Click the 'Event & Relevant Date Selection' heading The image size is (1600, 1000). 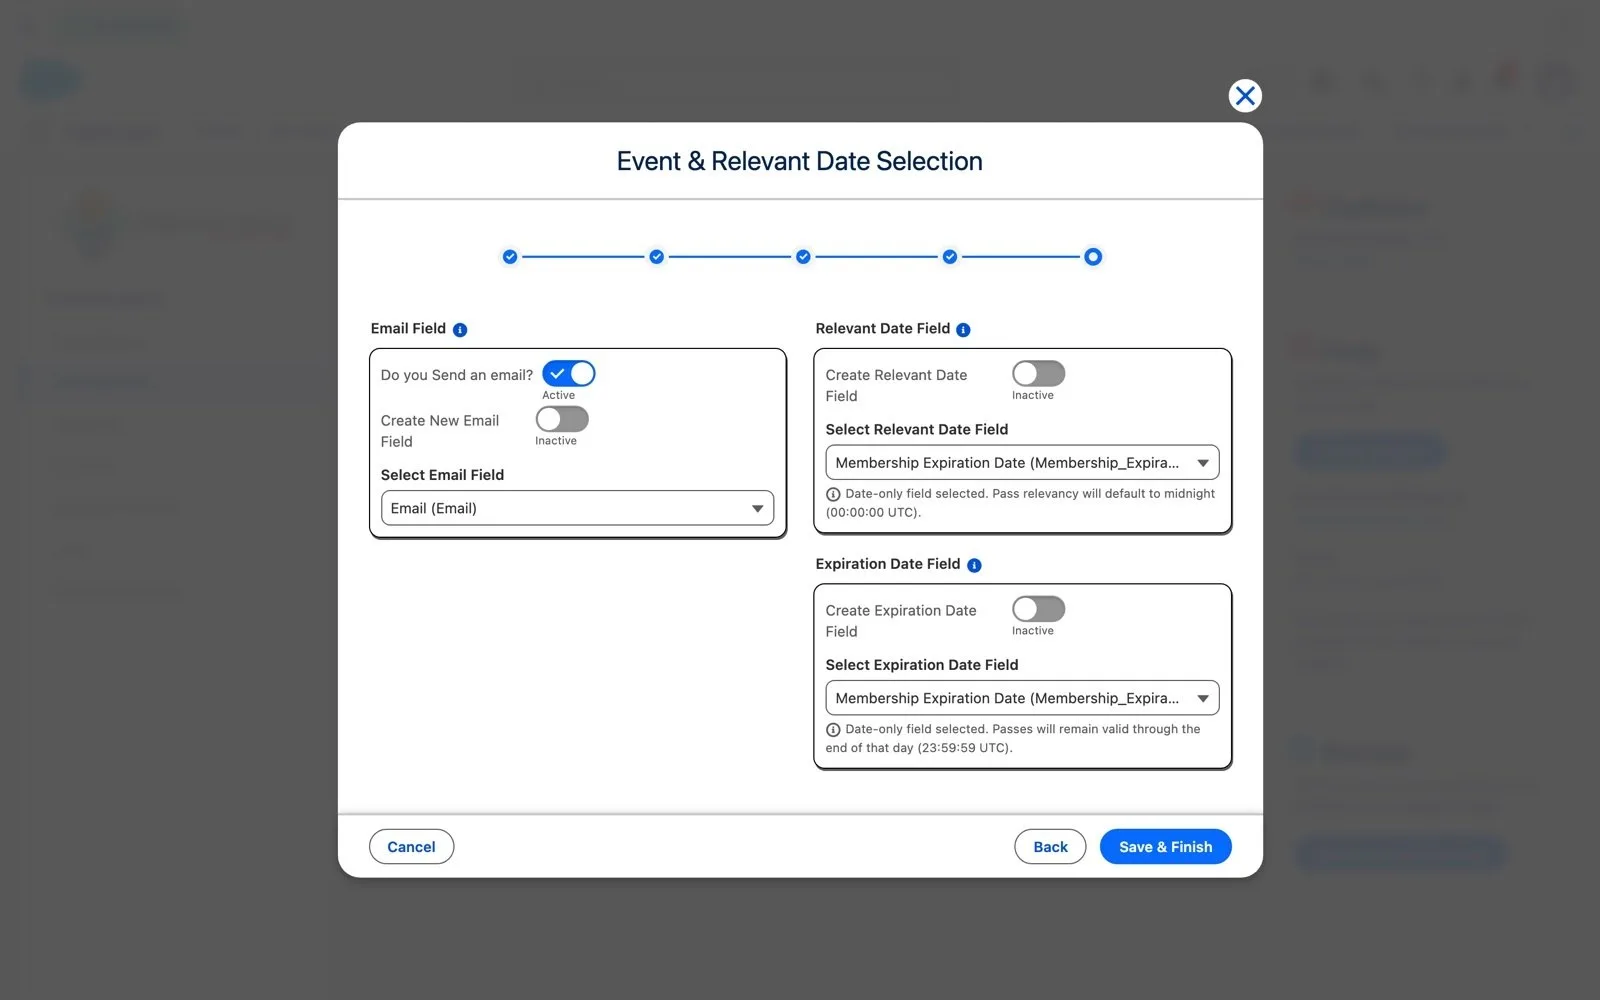[x=800, y=161]
